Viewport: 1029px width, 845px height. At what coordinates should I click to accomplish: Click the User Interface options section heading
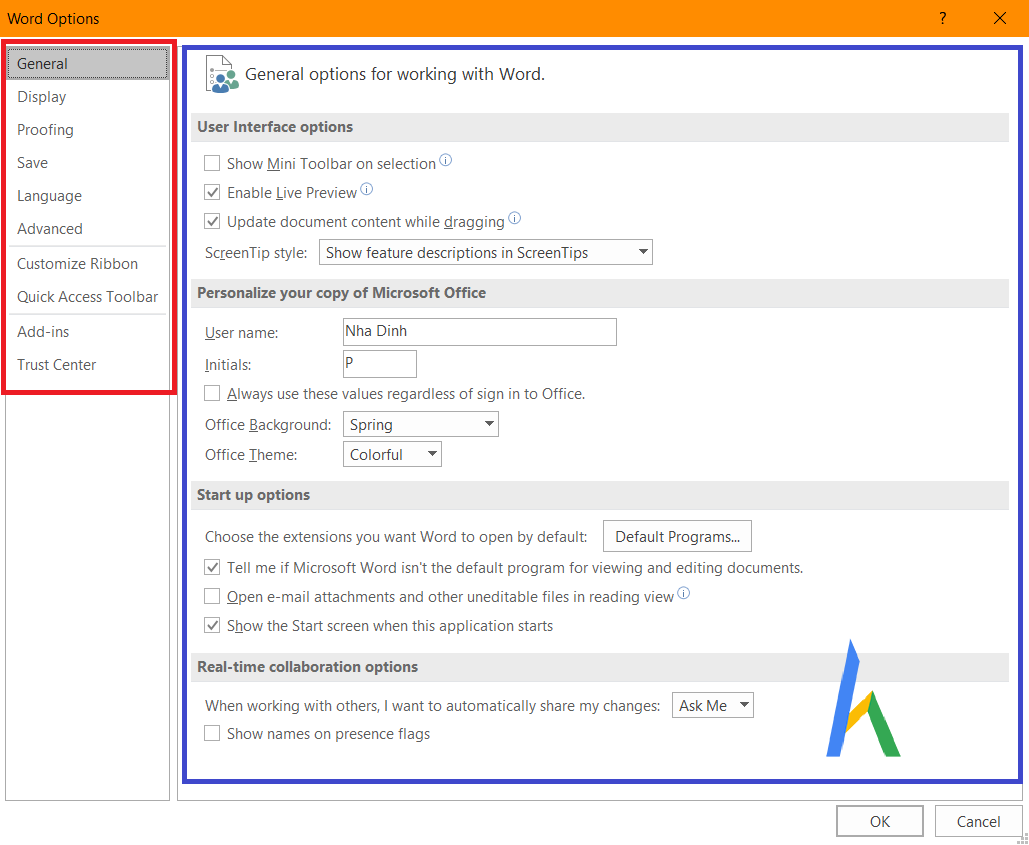275,127
